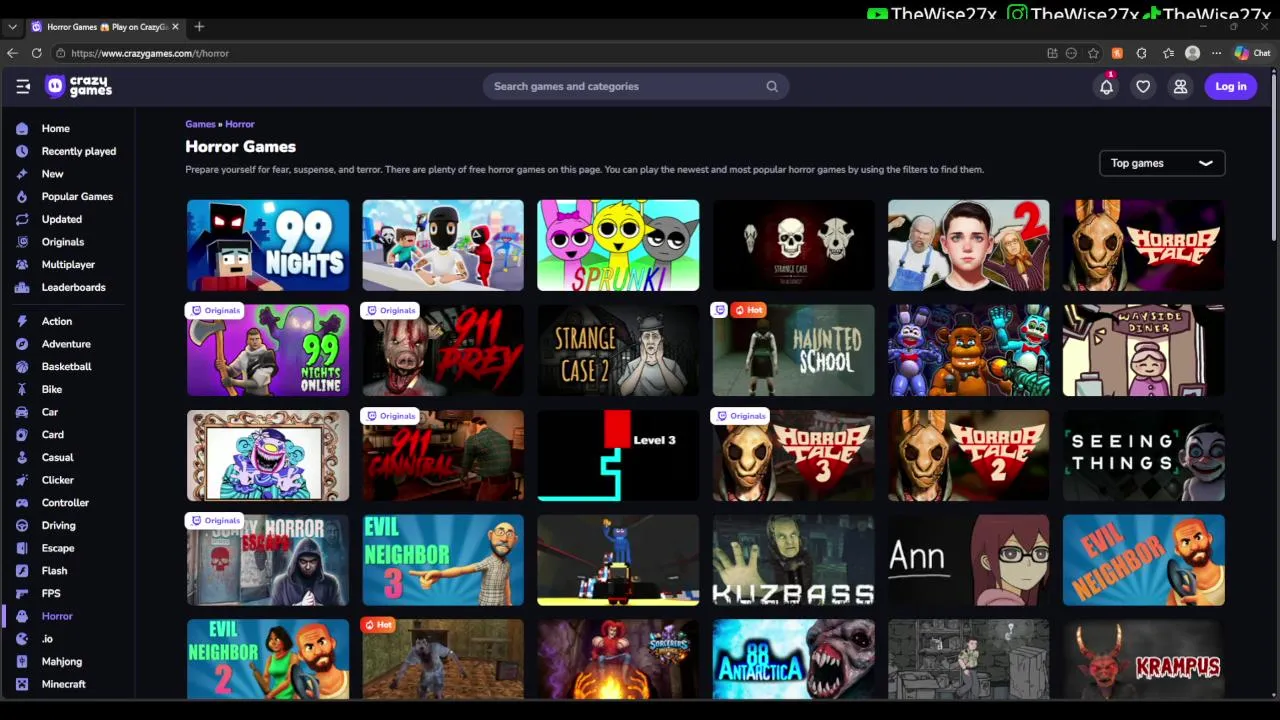Screen dimensions: 1280x720
Task: Open the Wayside Diner game thumbnail
Action: coord(1144,350)
